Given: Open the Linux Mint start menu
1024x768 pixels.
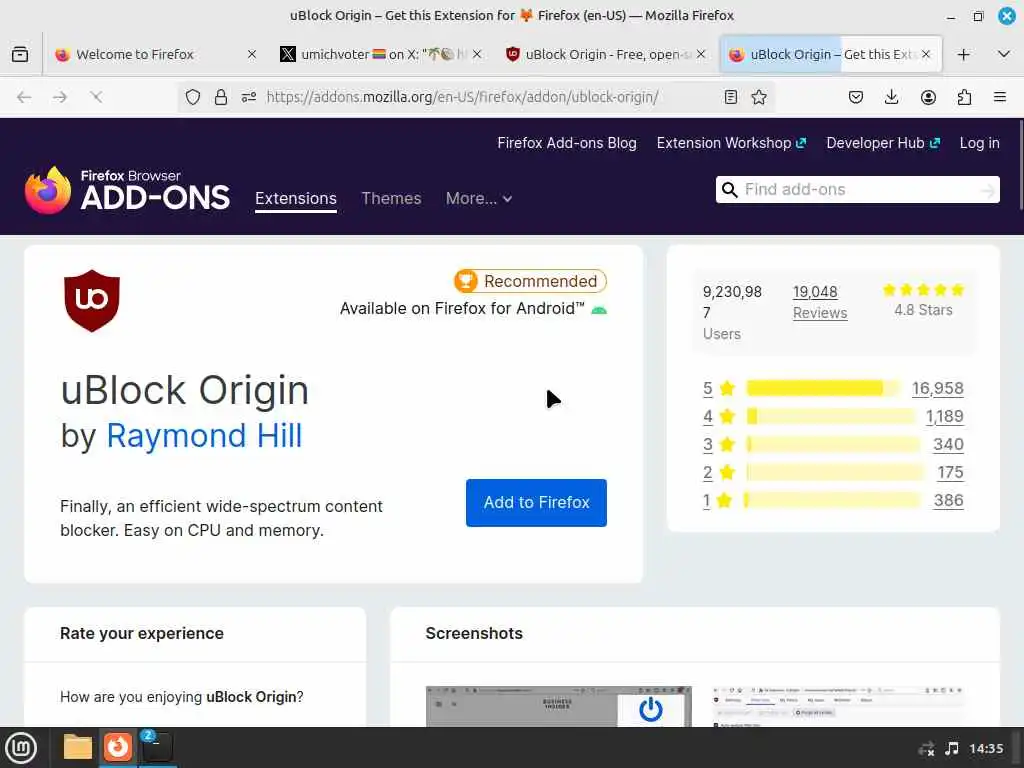Looking at the screenshot, I should coord(21,748).
